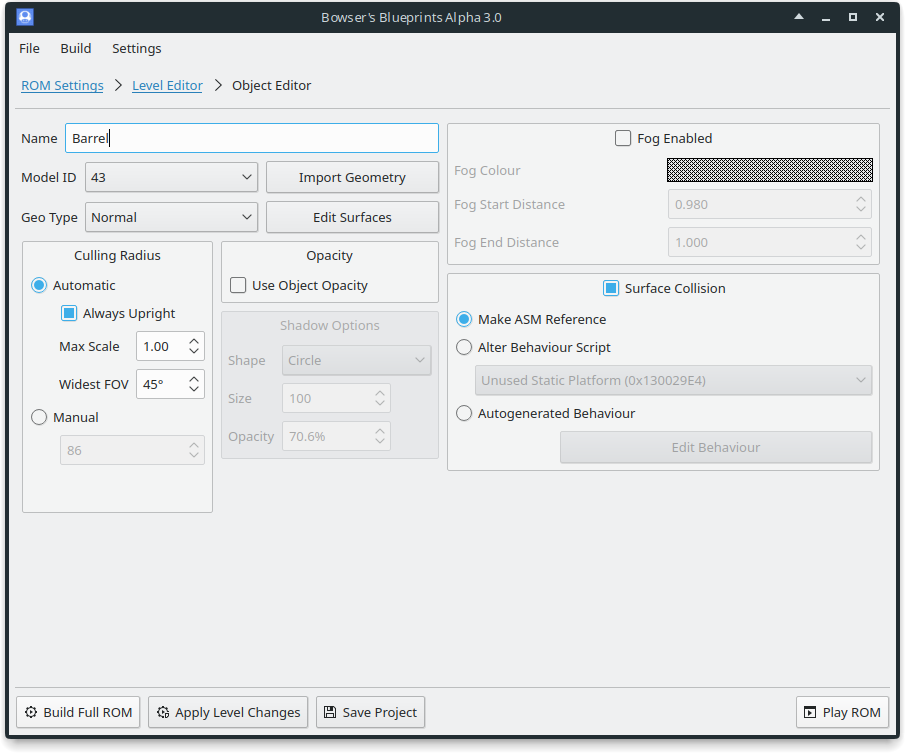Uncheck Always Upright
This screenshot has height=753, width=905.
coord(69,313)
